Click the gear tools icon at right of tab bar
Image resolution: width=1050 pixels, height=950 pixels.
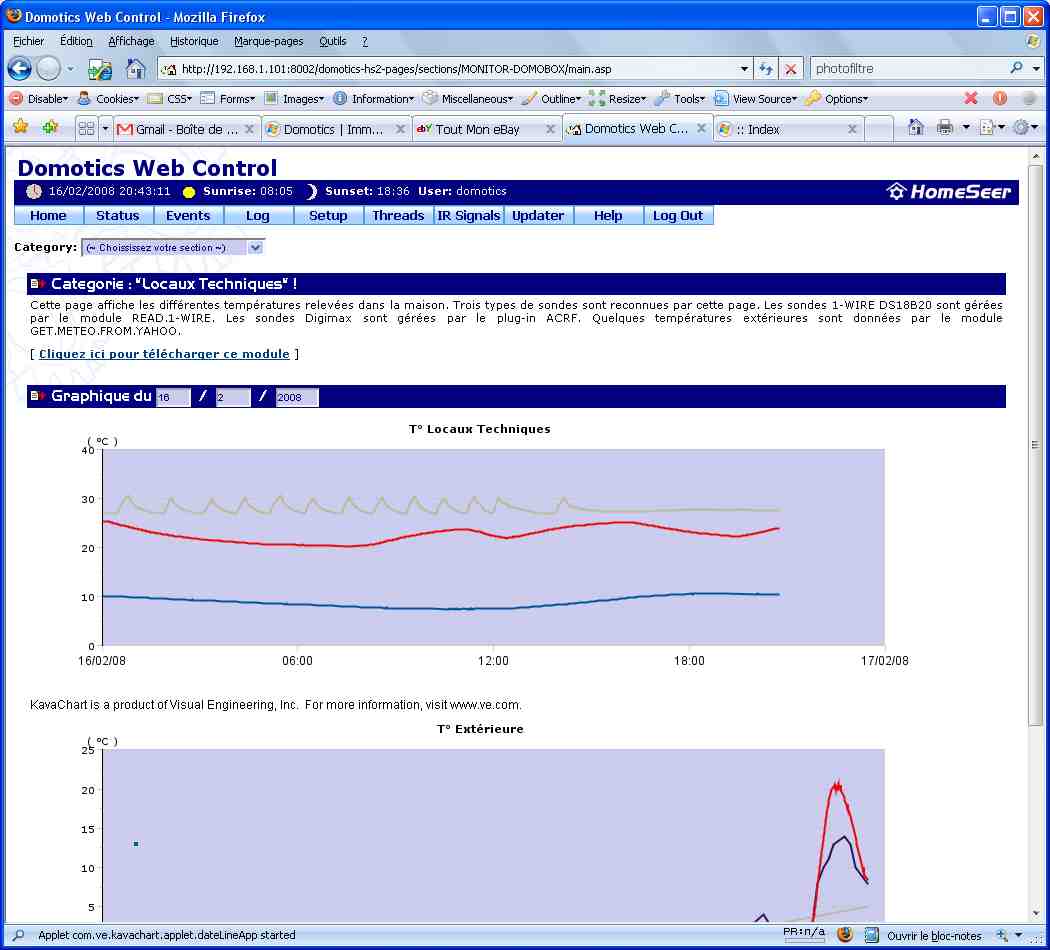tap(1021, 127)
